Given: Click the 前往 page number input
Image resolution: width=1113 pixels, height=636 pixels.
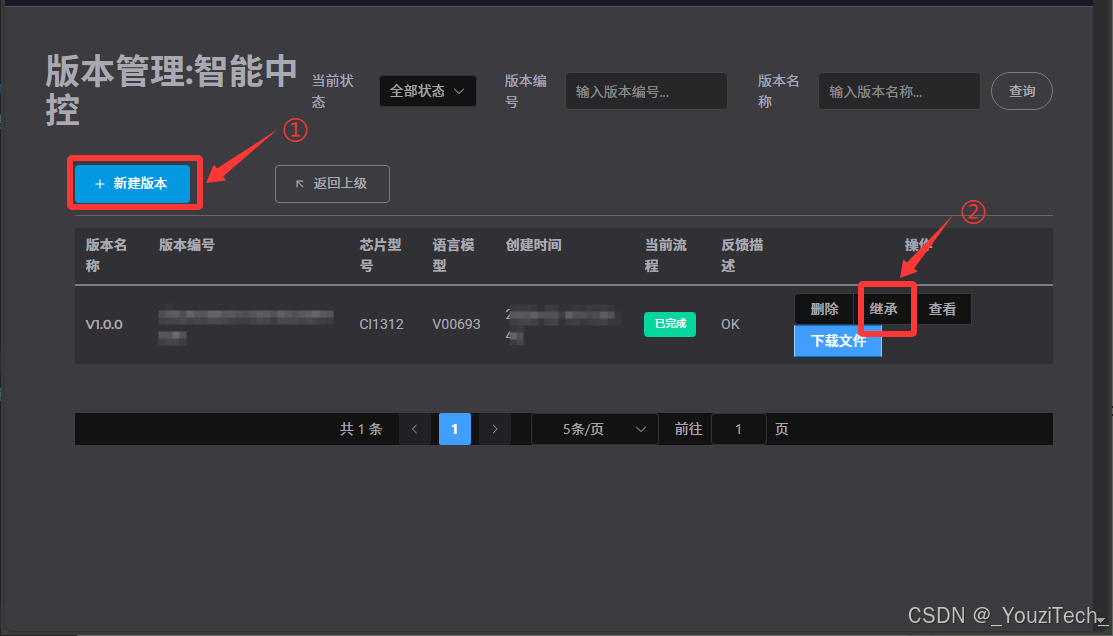Looking at the screenshot, I should pyautogui.click(x=738, y=429).
